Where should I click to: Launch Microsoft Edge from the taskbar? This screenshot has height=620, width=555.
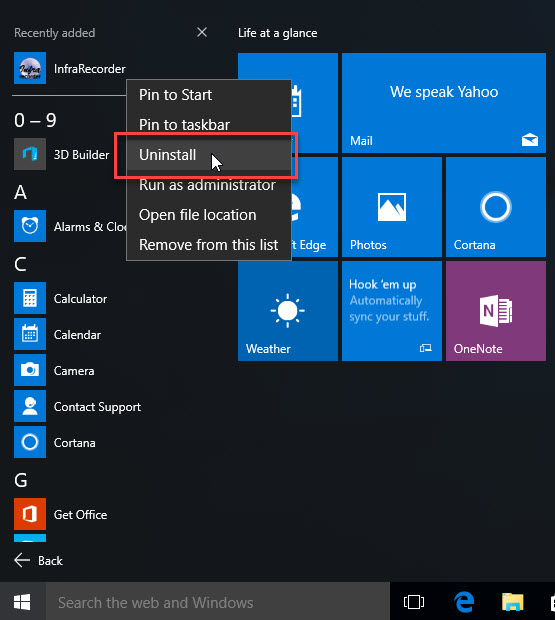(x=464, y=602)
